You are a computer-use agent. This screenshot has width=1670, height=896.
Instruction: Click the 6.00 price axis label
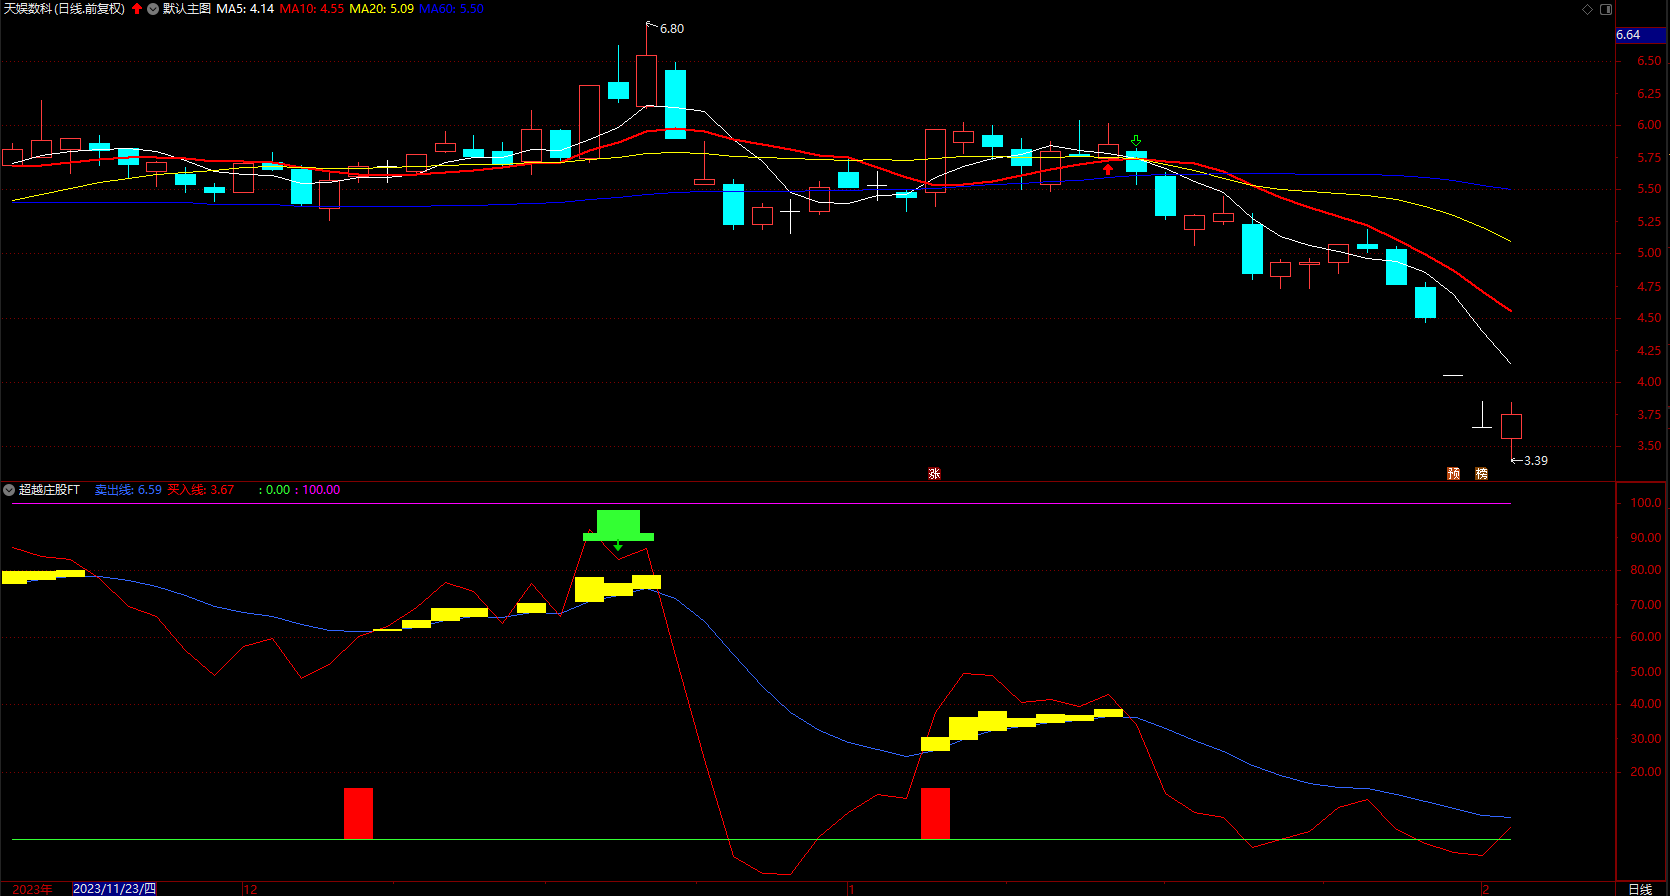tap(1649, 126)
